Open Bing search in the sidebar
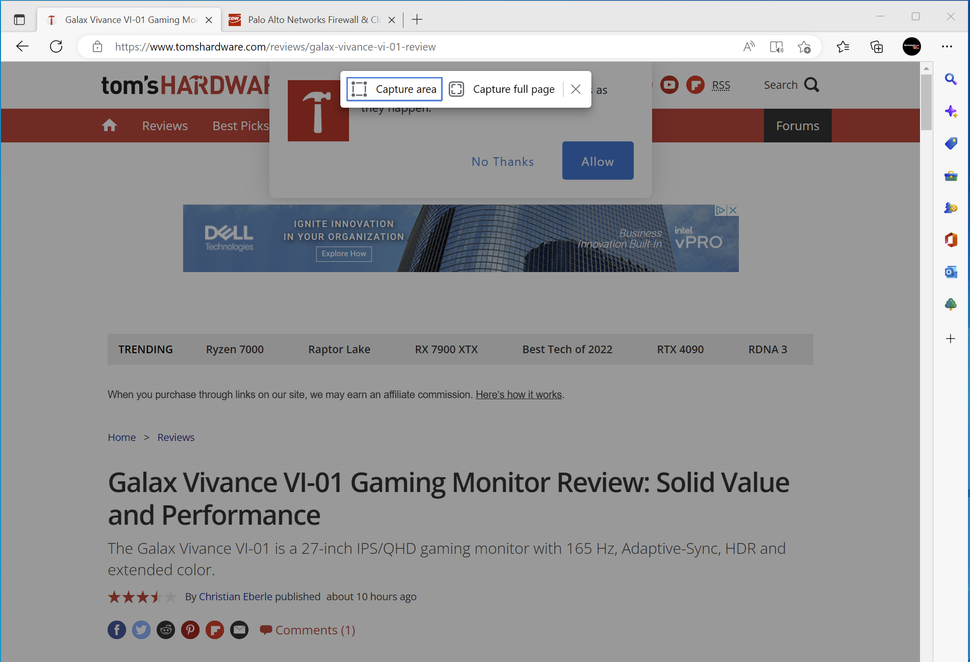970x662 pixels. 950,79
